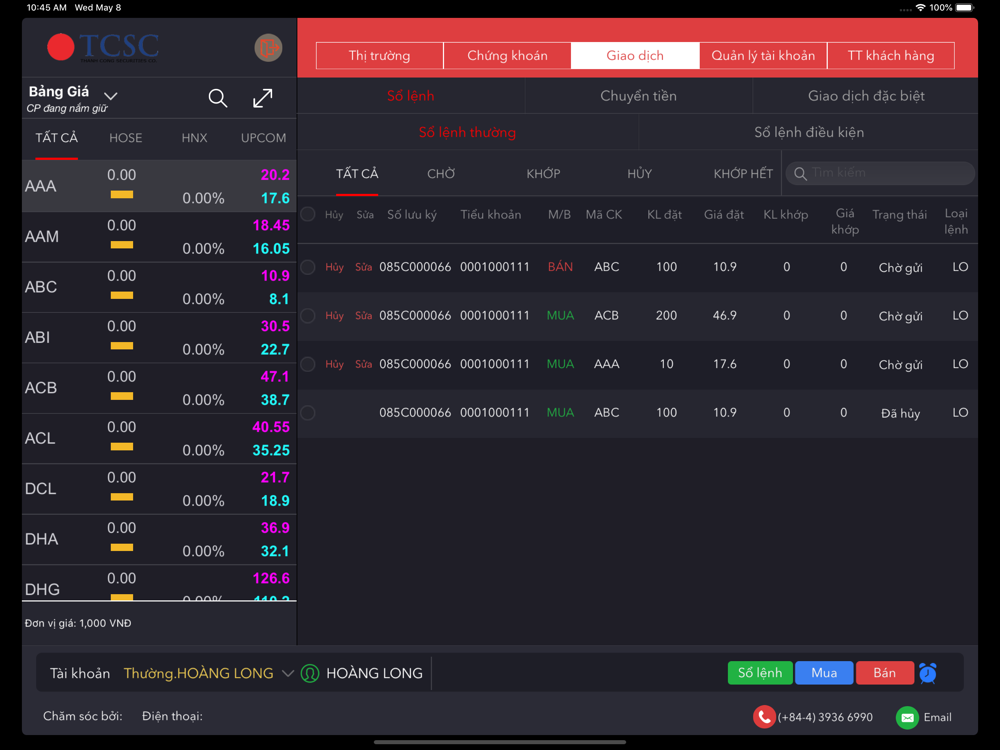Switch to the Chứng khoán tab
This screenshot has height=750, width=1000.
point(508,55)
